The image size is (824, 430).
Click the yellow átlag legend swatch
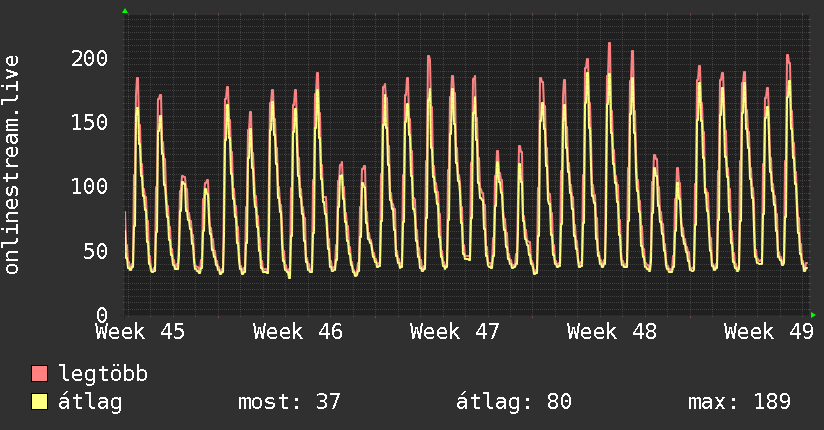(x=39, y=401)
